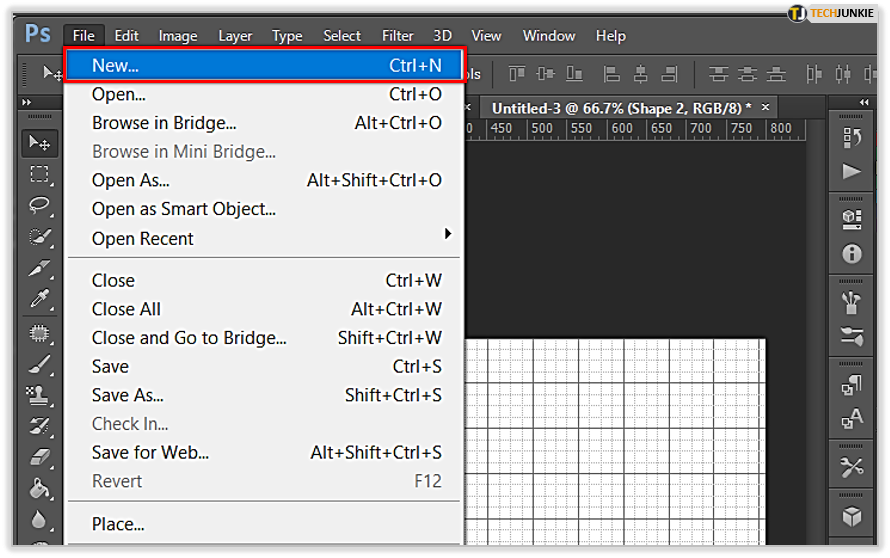The image size is (890, 558).
Task: Choose Open as Smart Object...
Action: (x=265, y=209)
